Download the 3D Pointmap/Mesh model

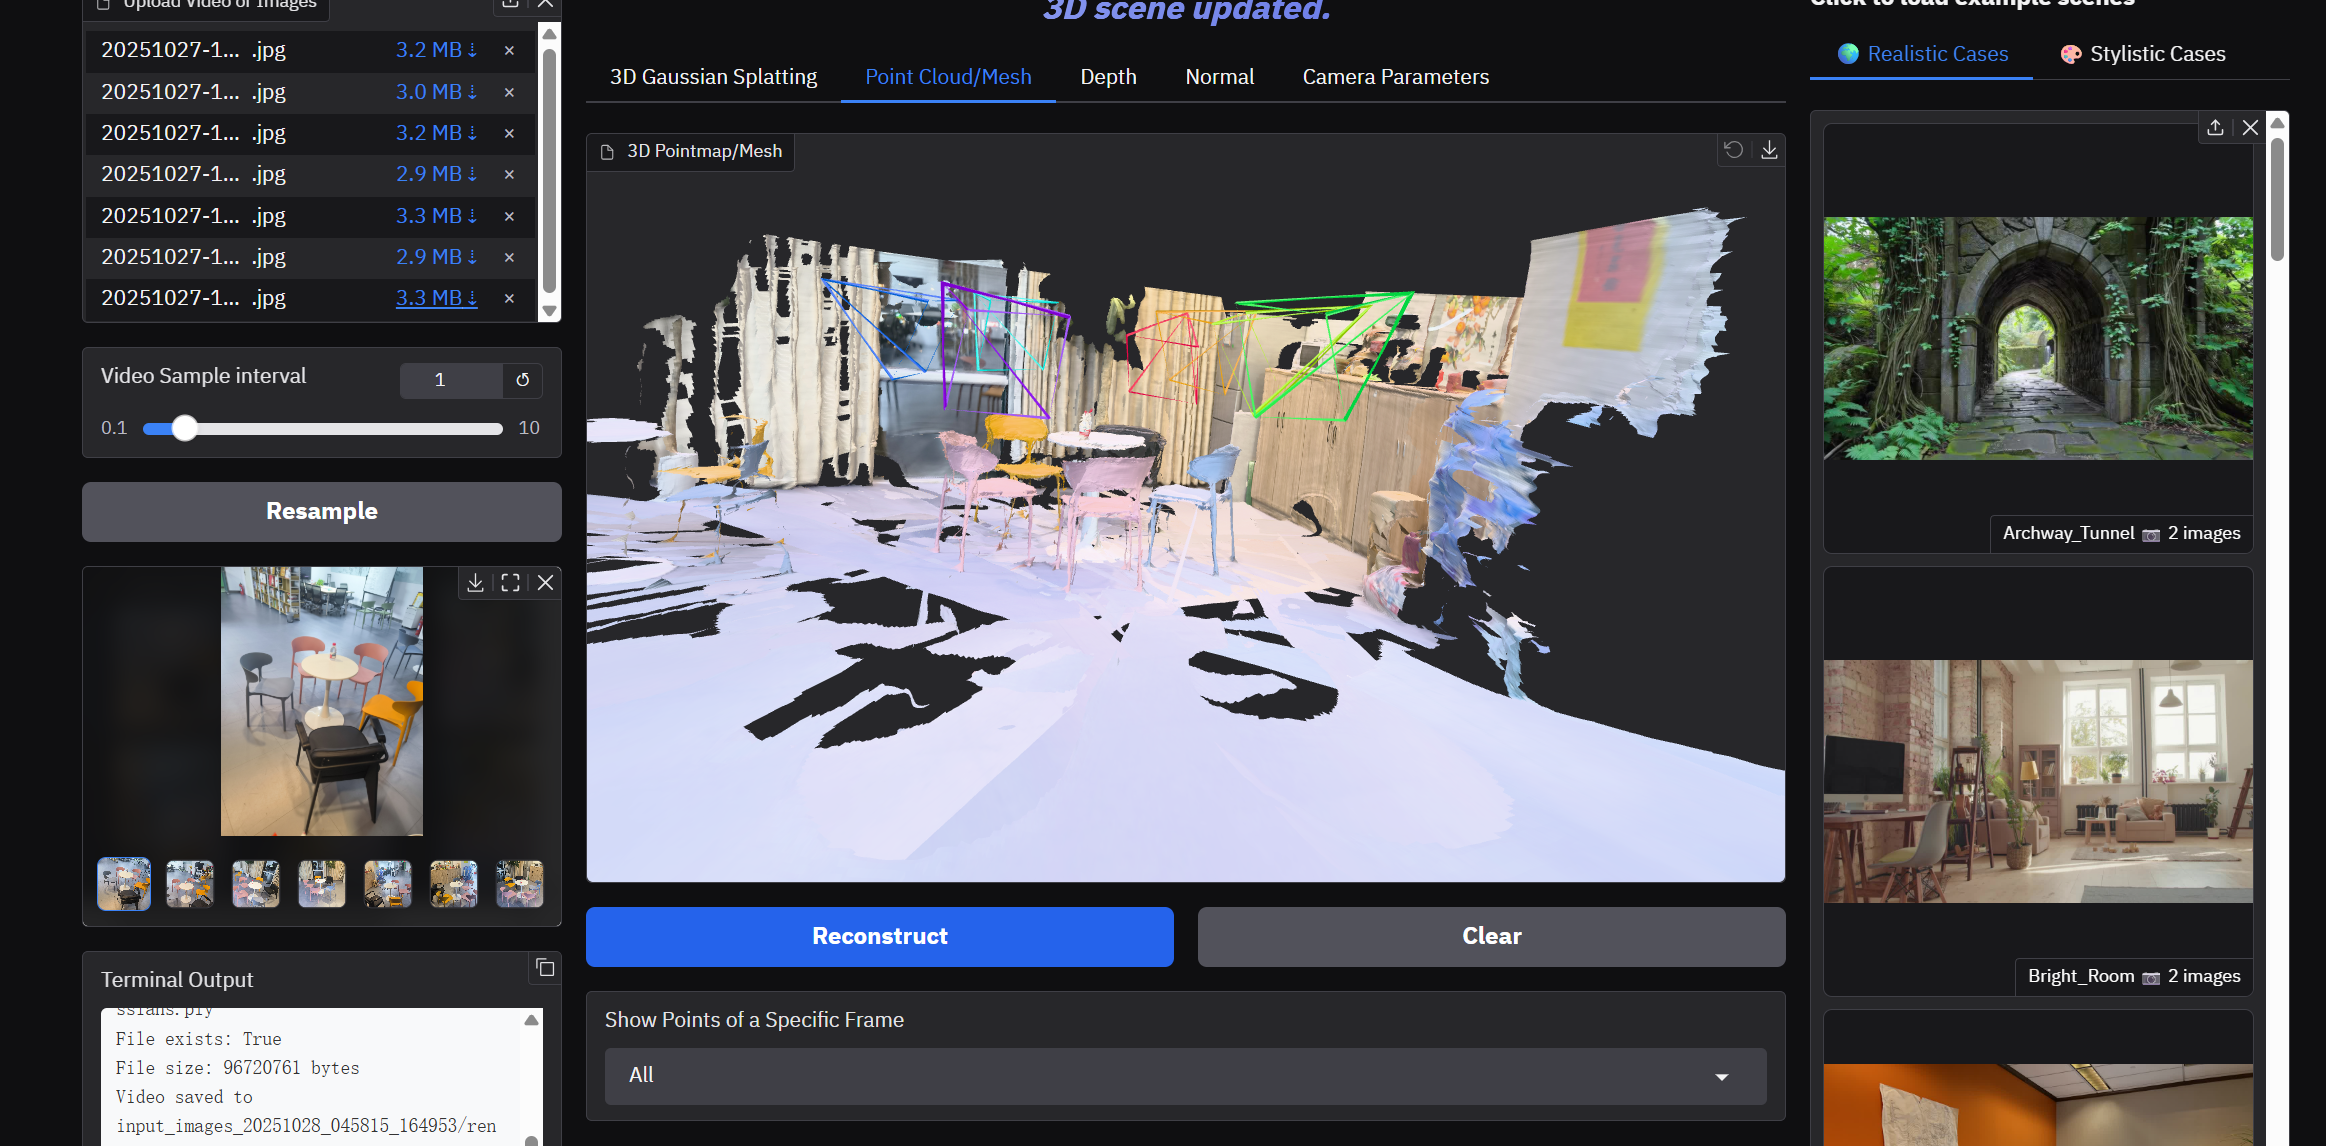click(1769, 150)
